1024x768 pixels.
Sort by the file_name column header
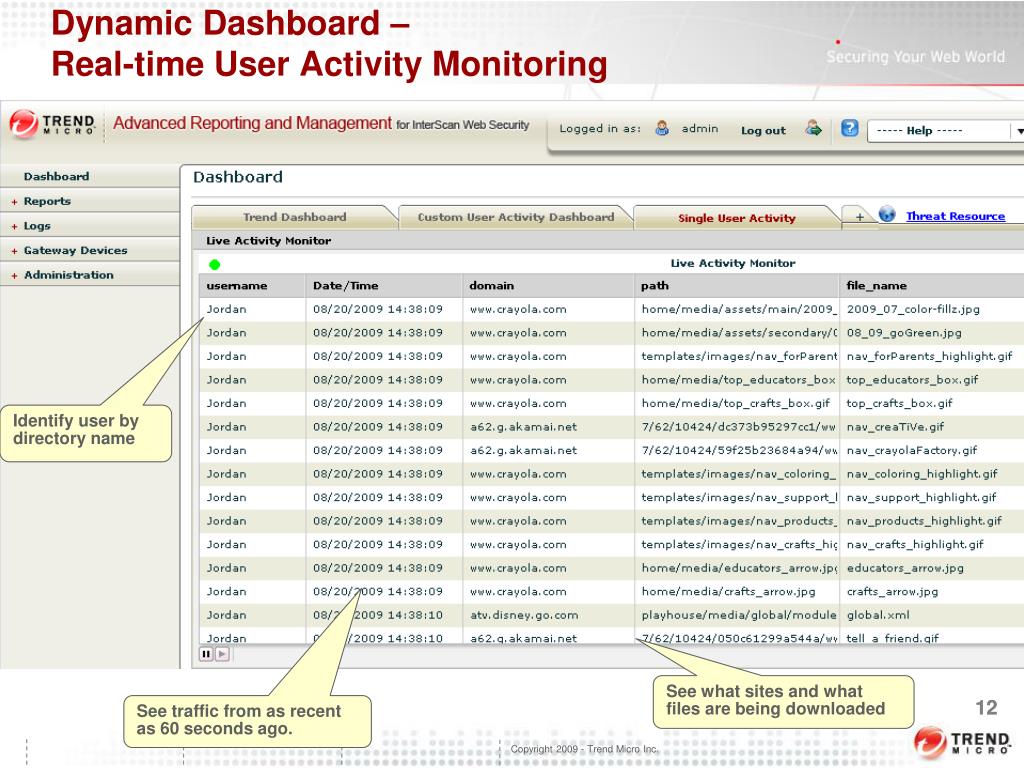(931, 285)
